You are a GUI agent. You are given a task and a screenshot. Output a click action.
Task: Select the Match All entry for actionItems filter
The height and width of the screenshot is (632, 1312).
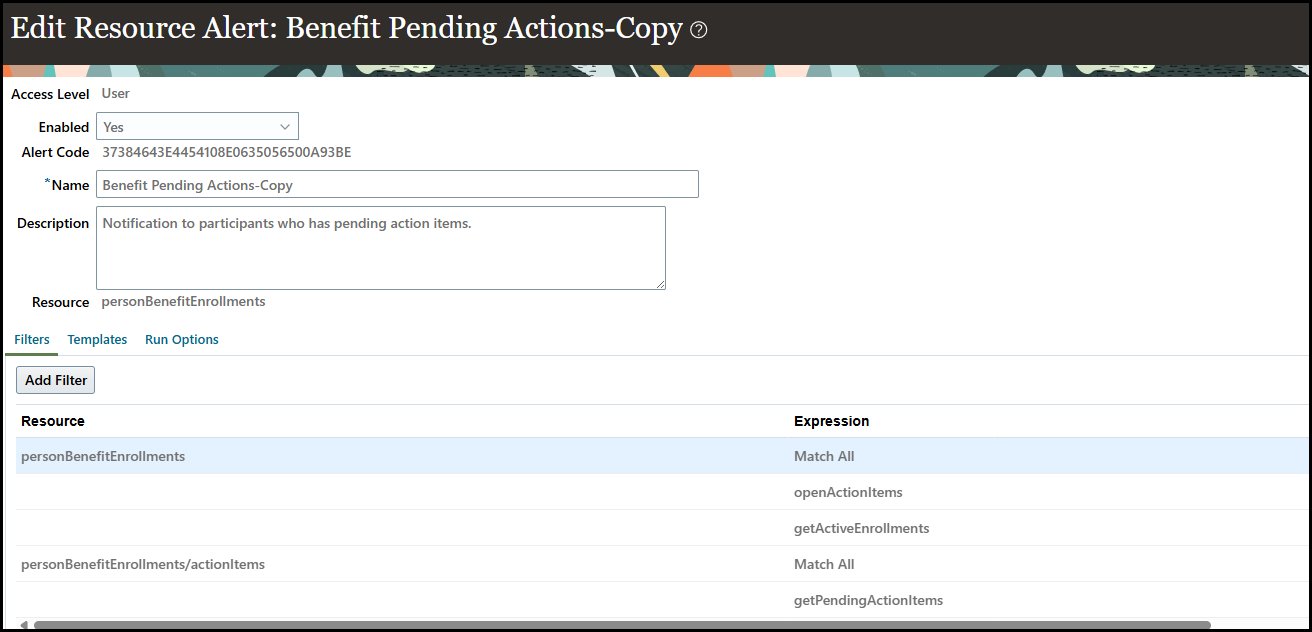point(824,564)
